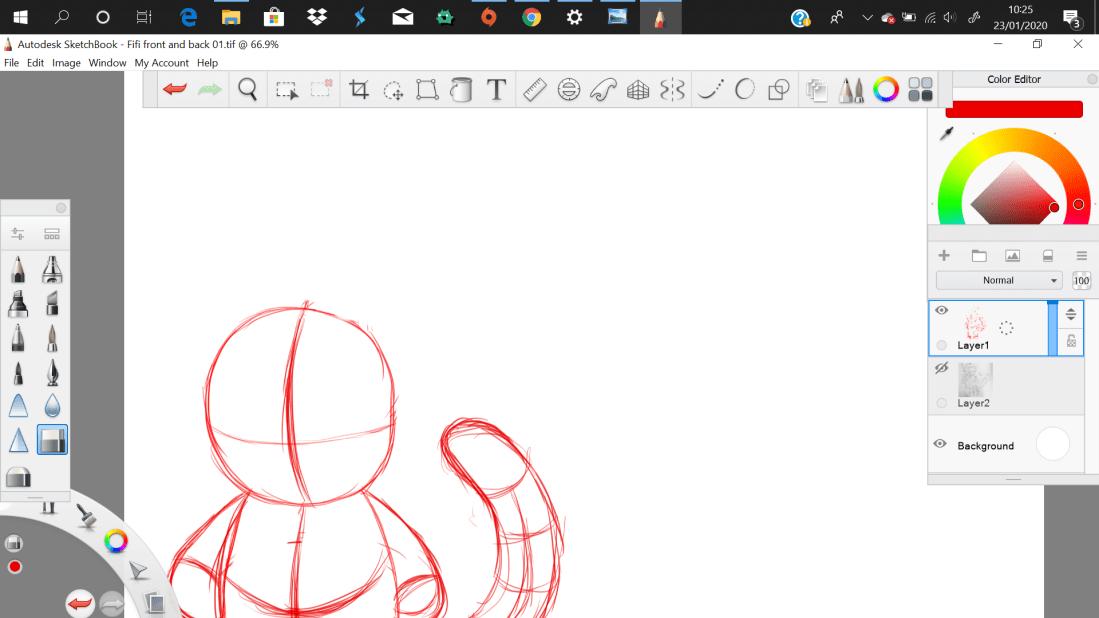Select the Flood Fill bucket tool
This screenshot has width=1099, height=618.
coord(461,90)
